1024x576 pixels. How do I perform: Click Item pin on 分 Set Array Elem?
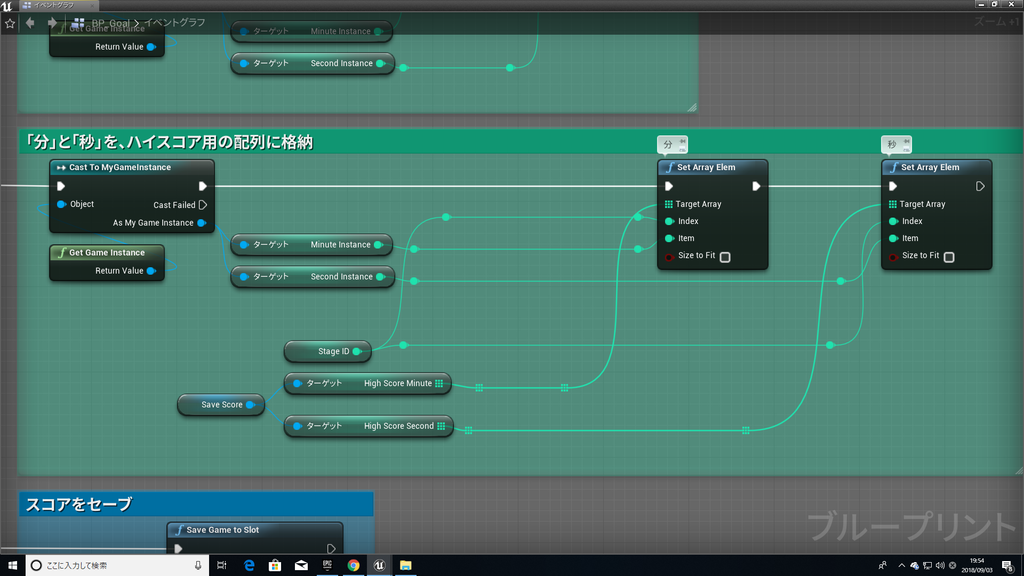tap(669, 238)
